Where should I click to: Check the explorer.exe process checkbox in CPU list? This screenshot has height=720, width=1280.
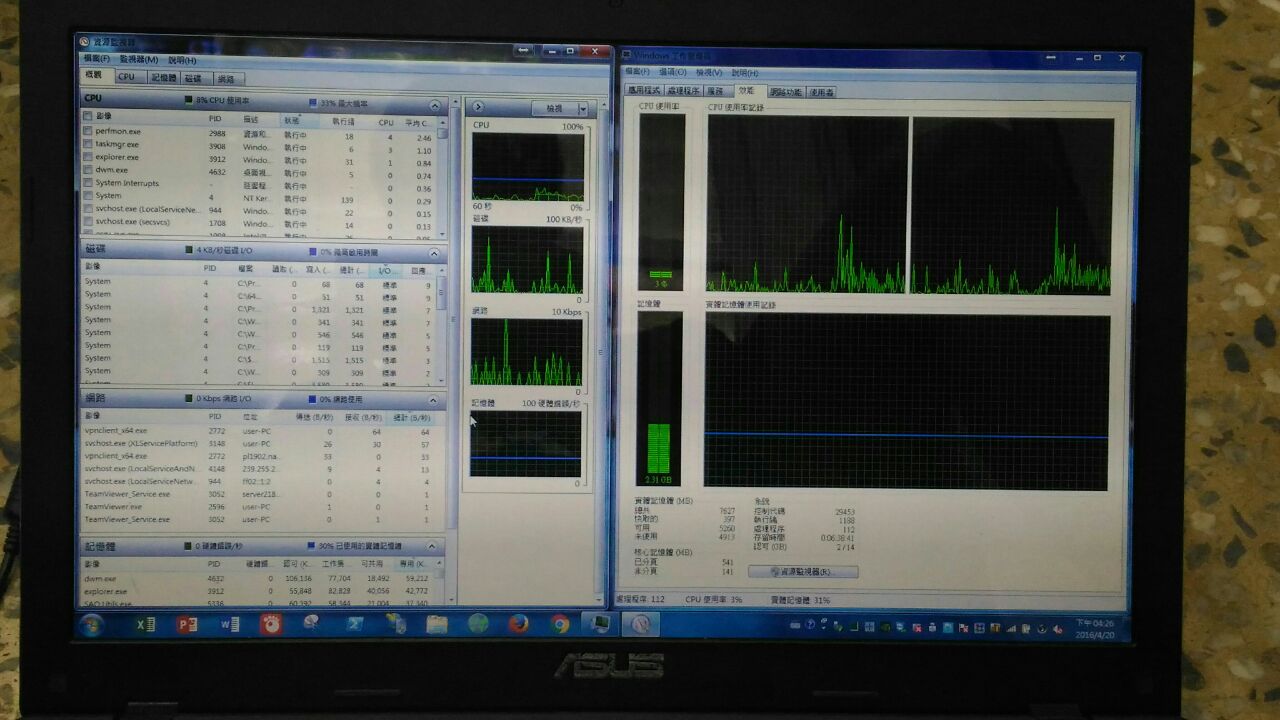click(x=88, y=157)
